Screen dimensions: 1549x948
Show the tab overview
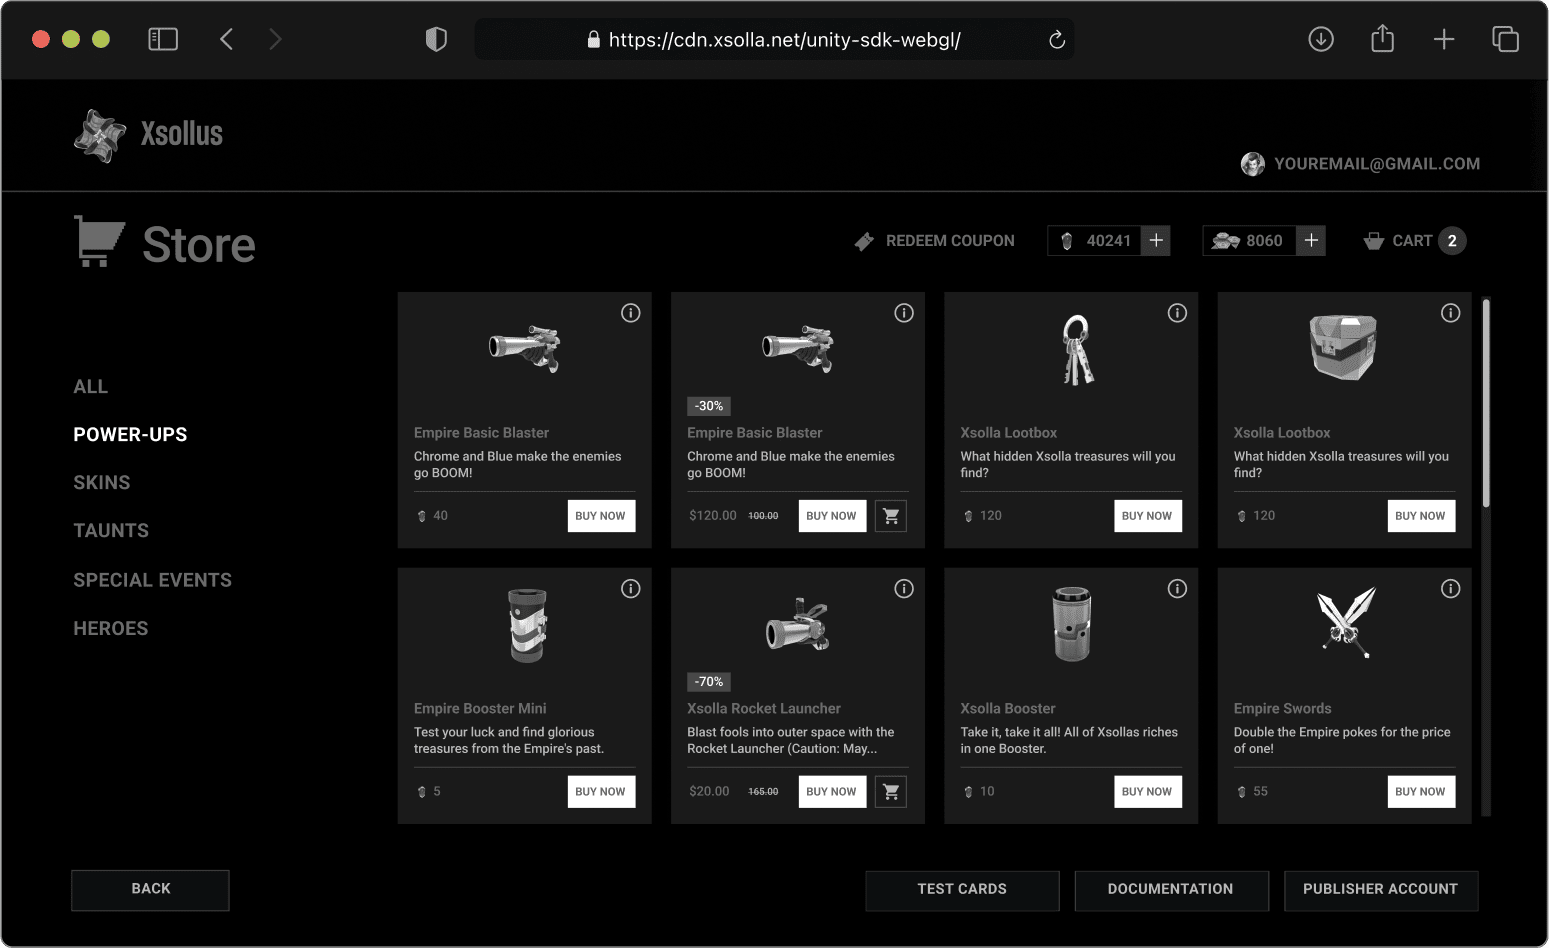[1505, 40]
